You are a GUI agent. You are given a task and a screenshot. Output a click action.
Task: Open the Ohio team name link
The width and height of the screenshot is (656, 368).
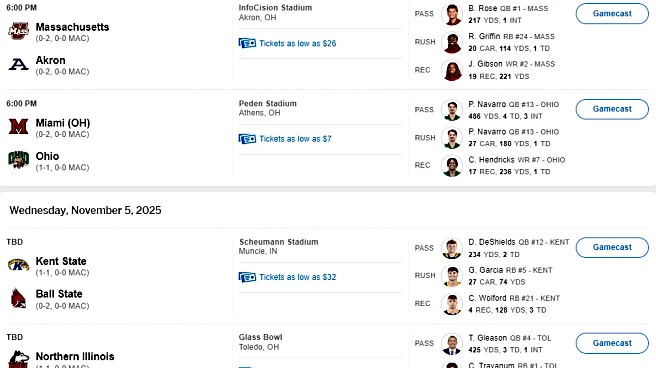tap(47, 156)
